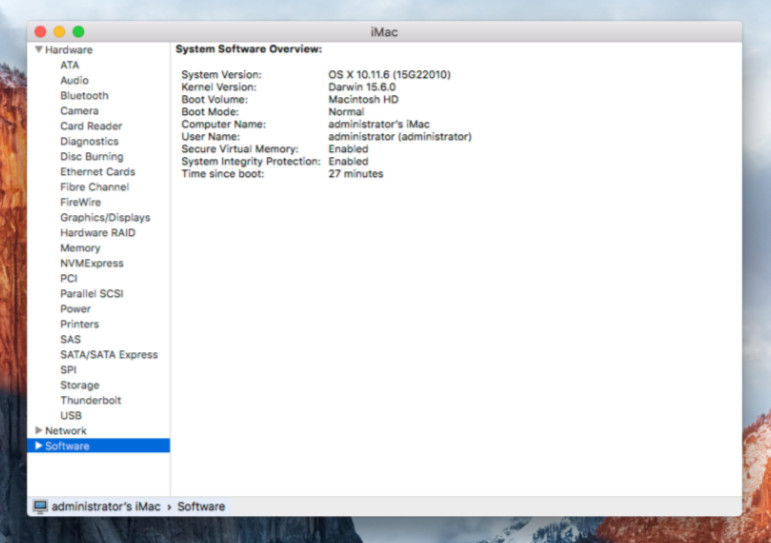Select Printers in the sidebar
The height and width of the screenshot is (543, 771).
(x=79, y=324)
